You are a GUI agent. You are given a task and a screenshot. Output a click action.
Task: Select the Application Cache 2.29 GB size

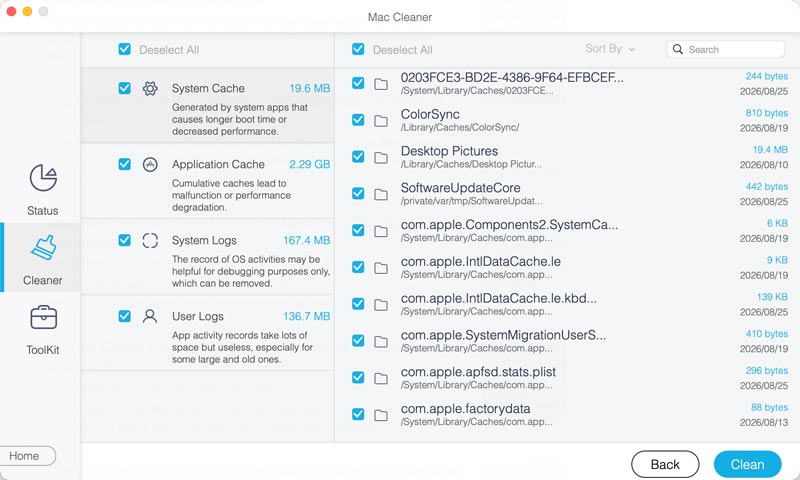310,164
